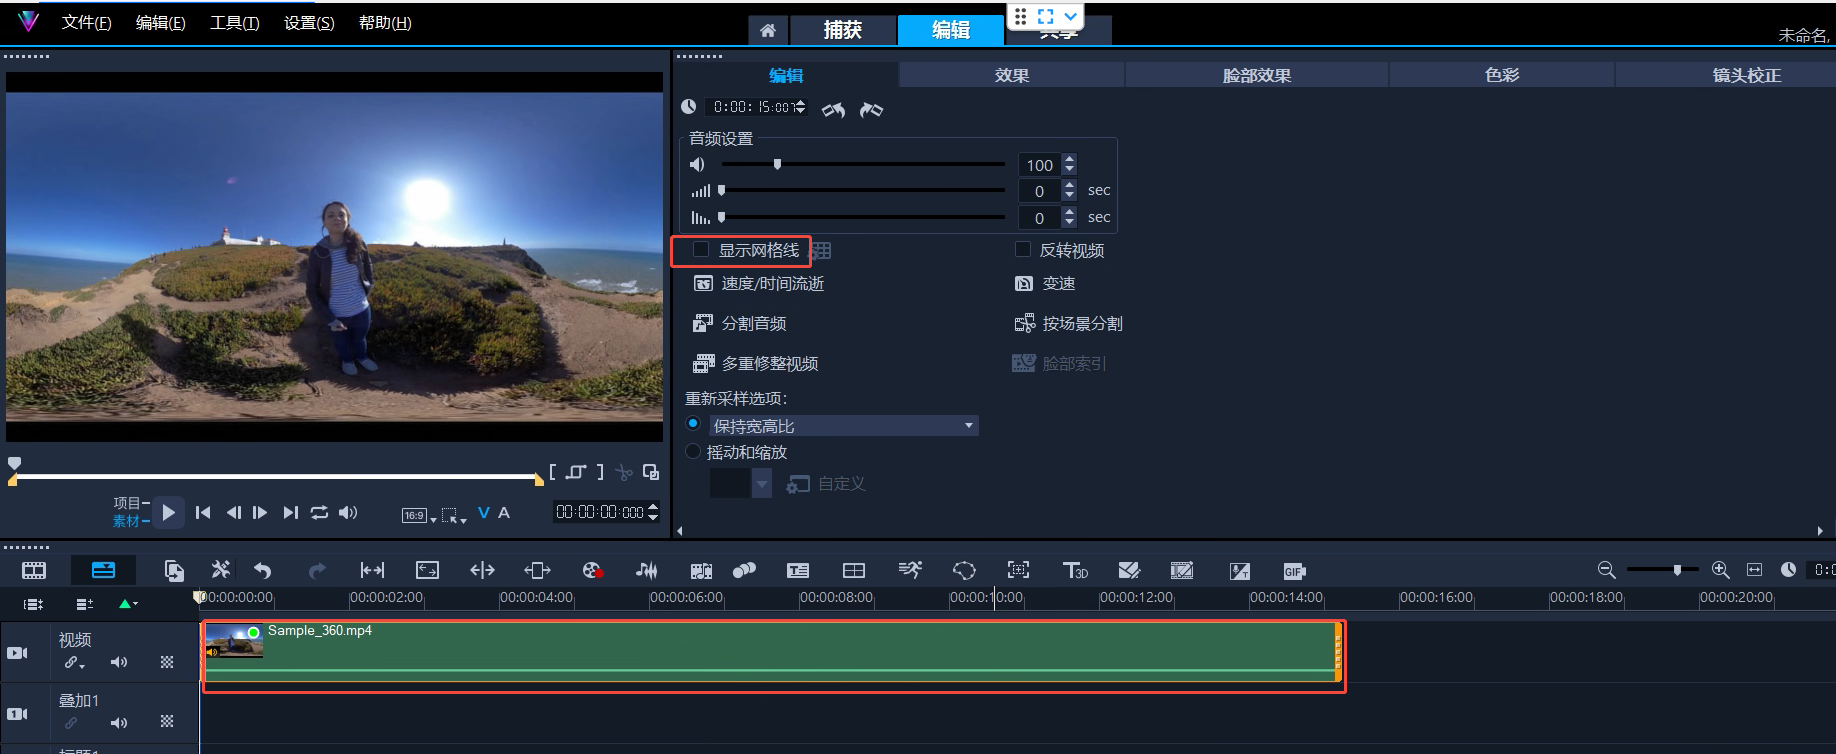Switch to timeline view icon
Viewport: 1836px width, 754px height.
coord(103,570)
